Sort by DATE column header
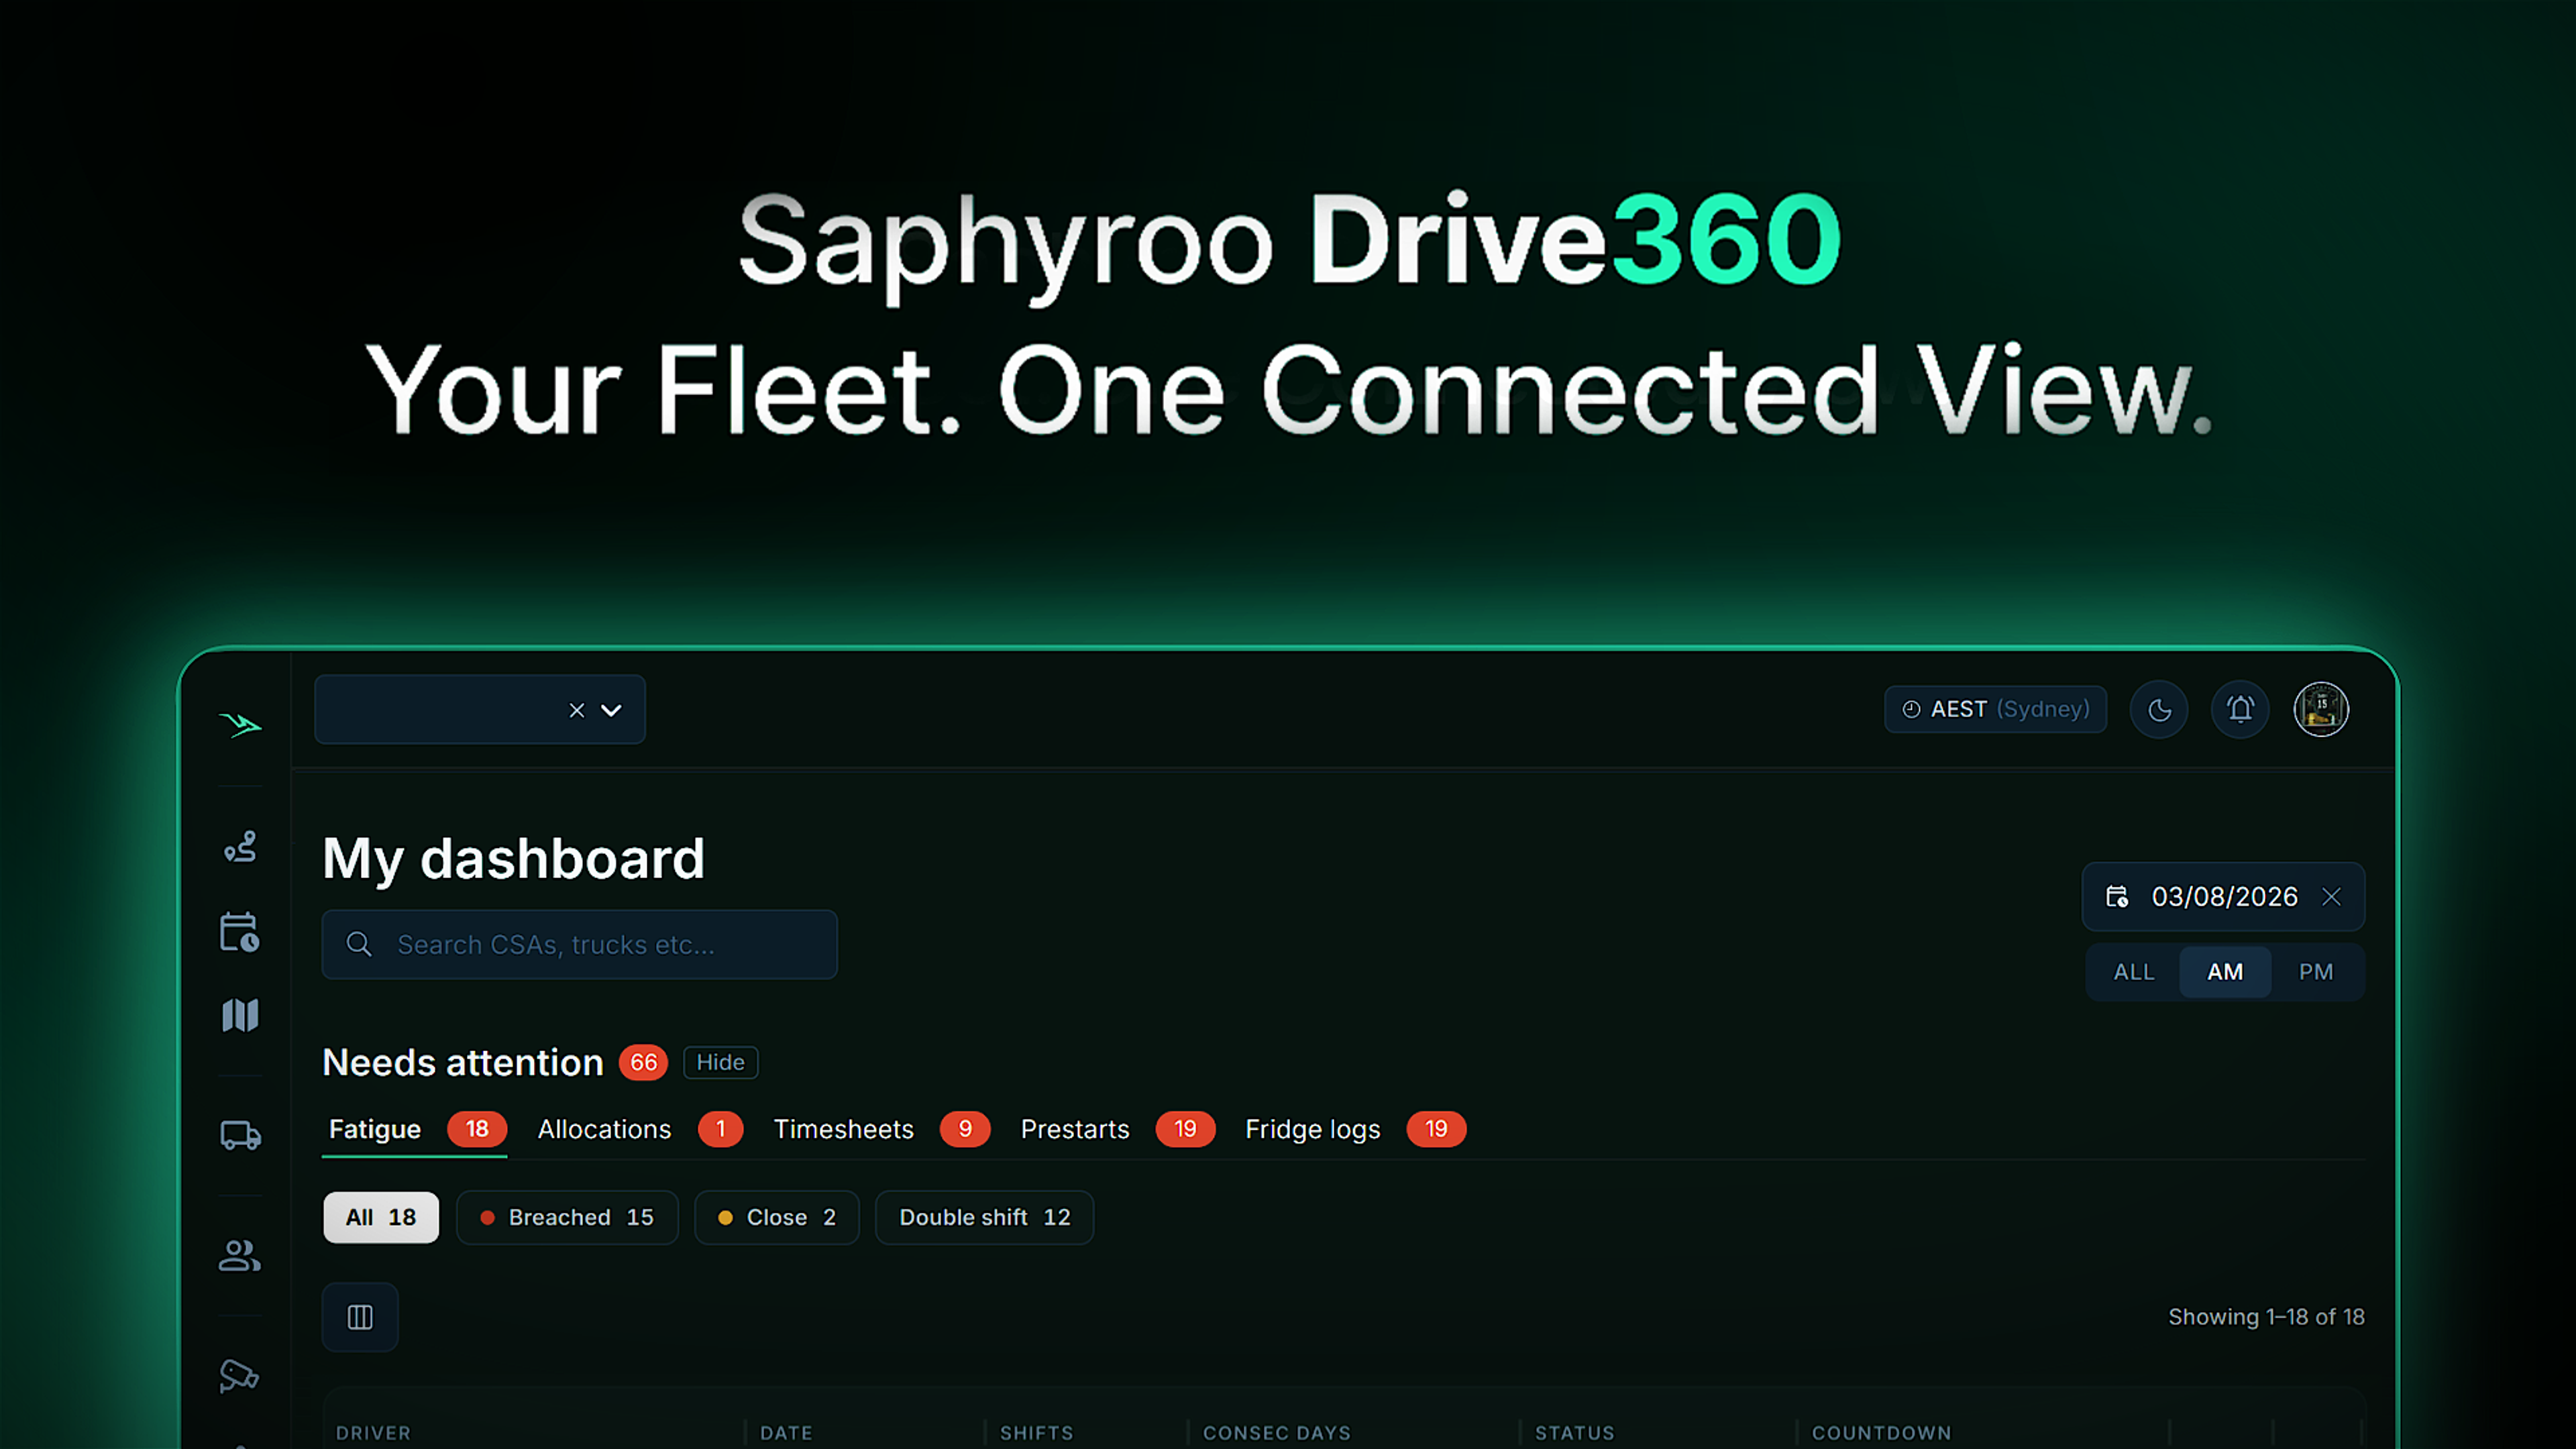The height and width of the screenshot is (1449, 2576). 786,1432
